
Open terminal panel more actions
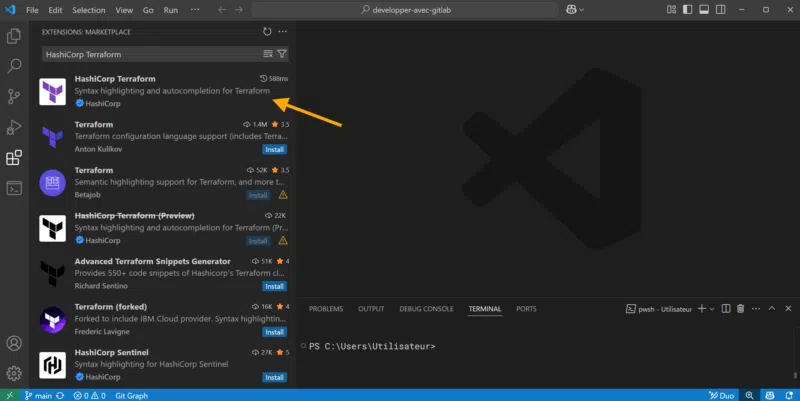tap(756, 309)
